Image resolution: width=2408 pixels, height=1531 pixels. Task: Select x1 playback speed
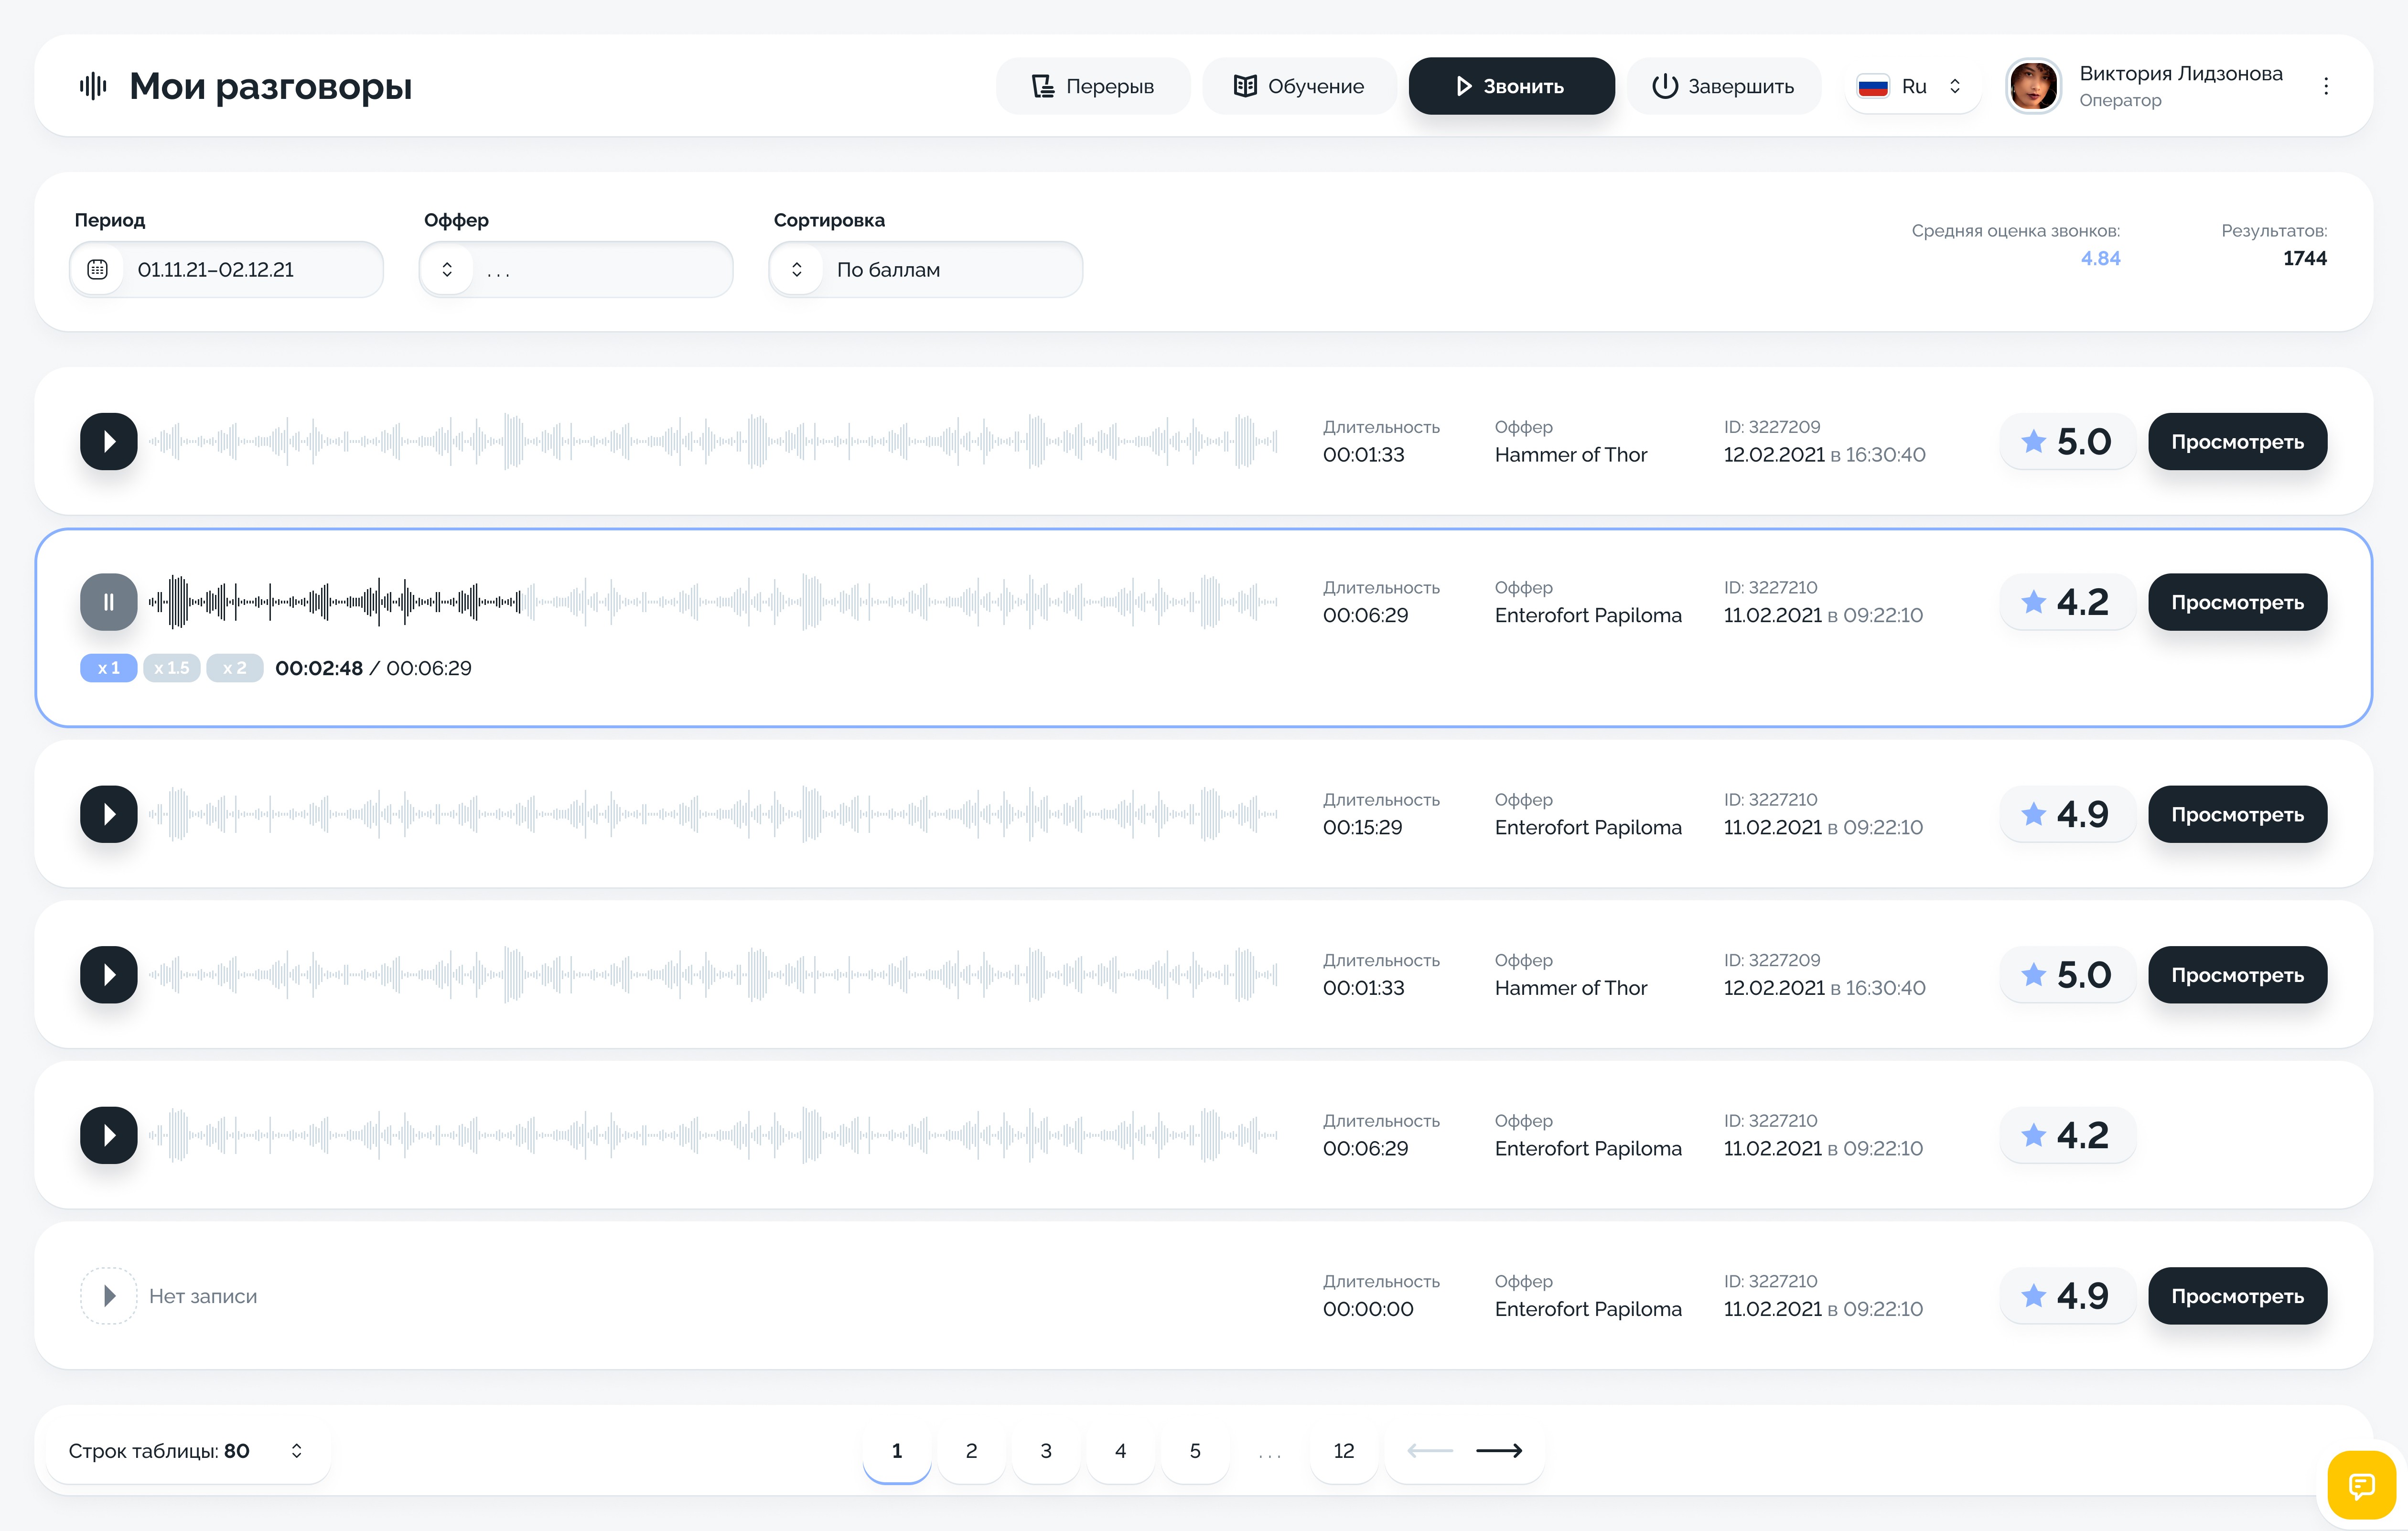click(108, 668)
